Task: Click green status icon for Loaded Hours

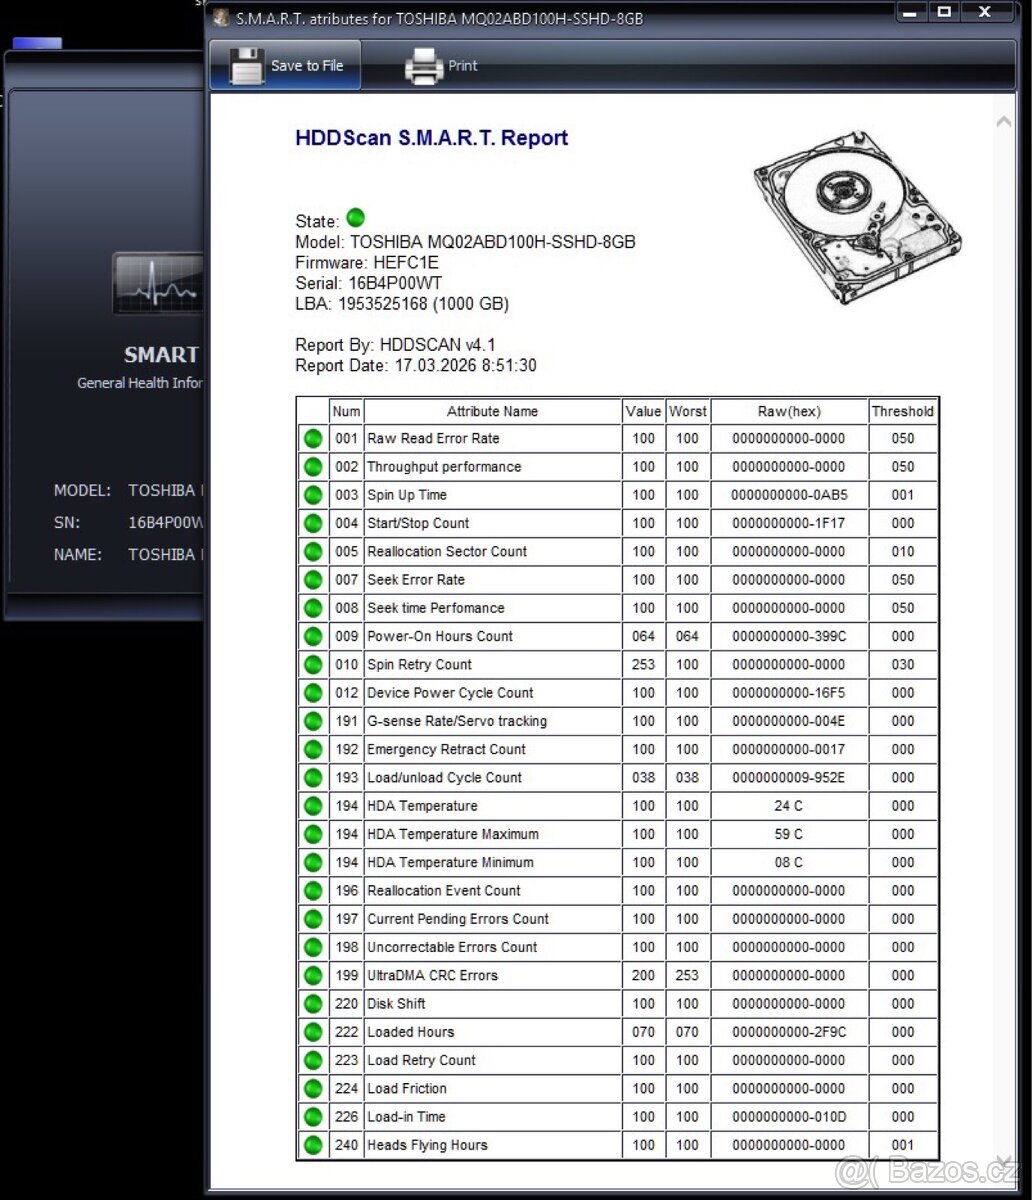Action: click(x=313, y=1032)
